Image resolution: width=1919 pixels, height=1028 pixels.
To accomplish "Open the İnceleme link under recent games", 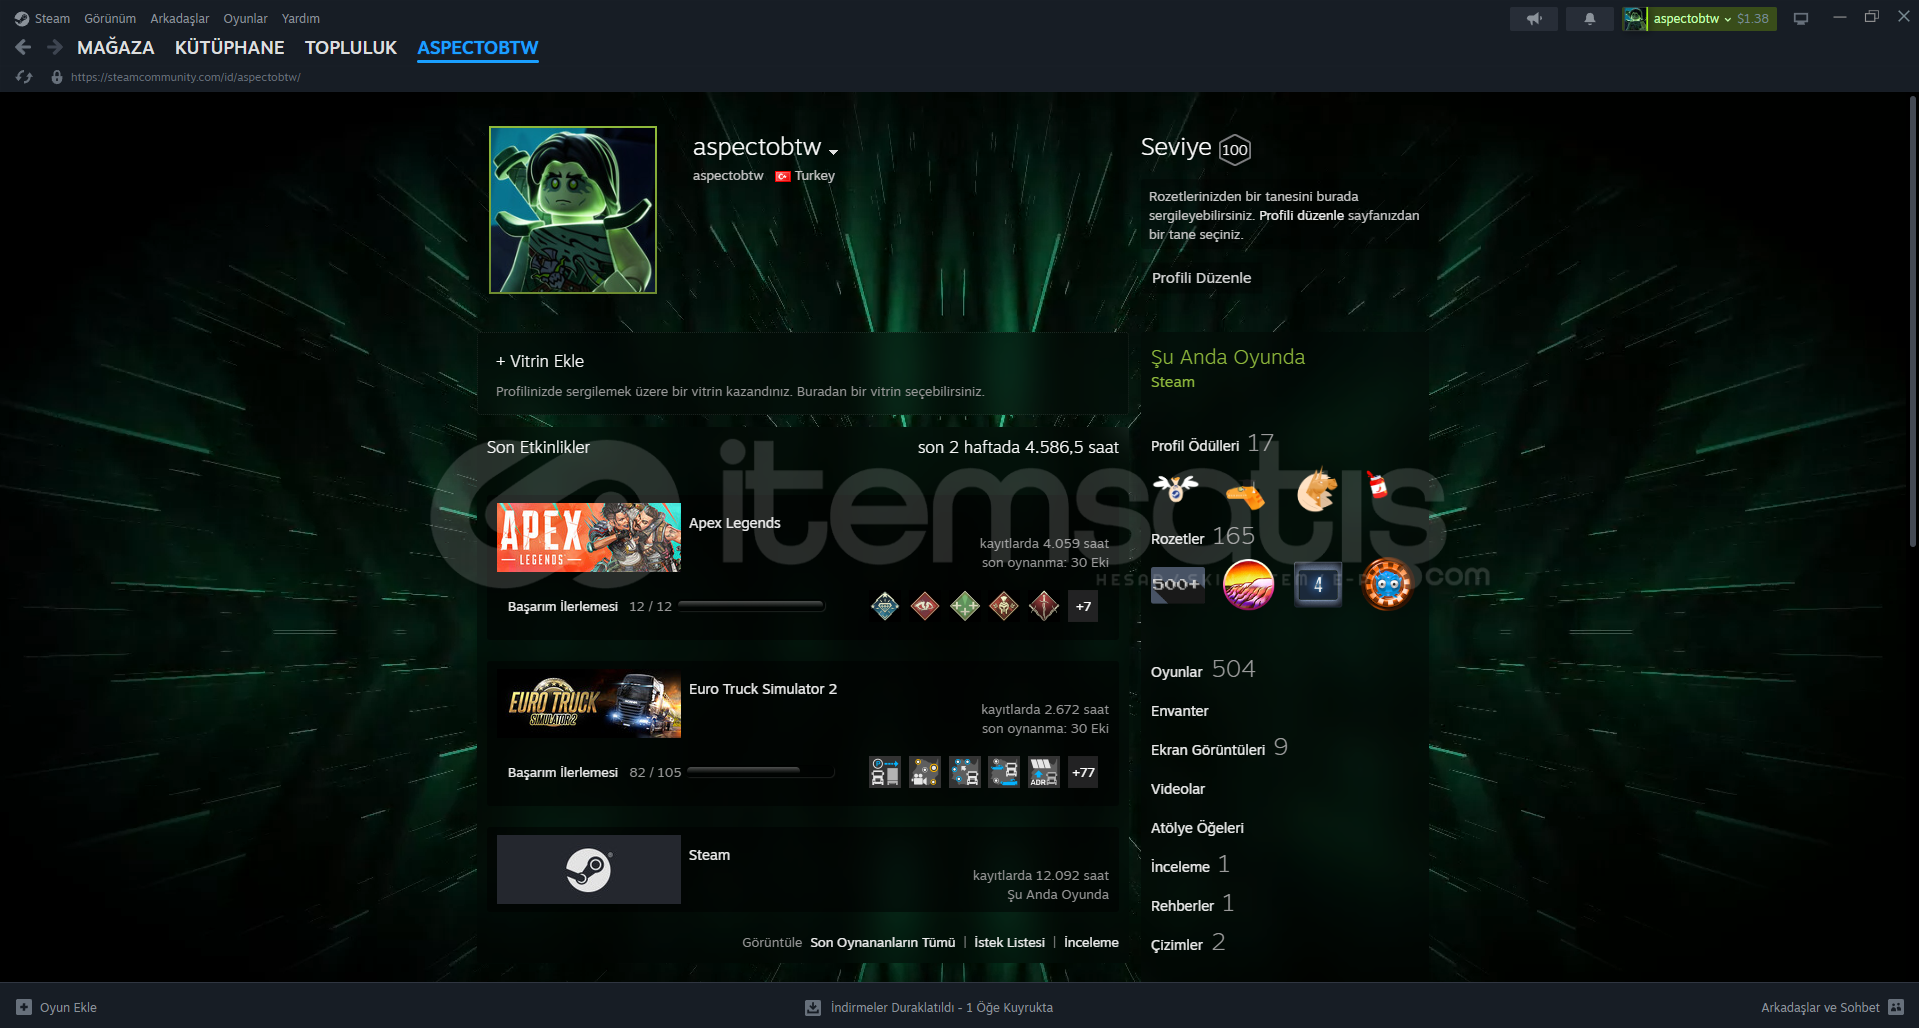I will 1091,942.
